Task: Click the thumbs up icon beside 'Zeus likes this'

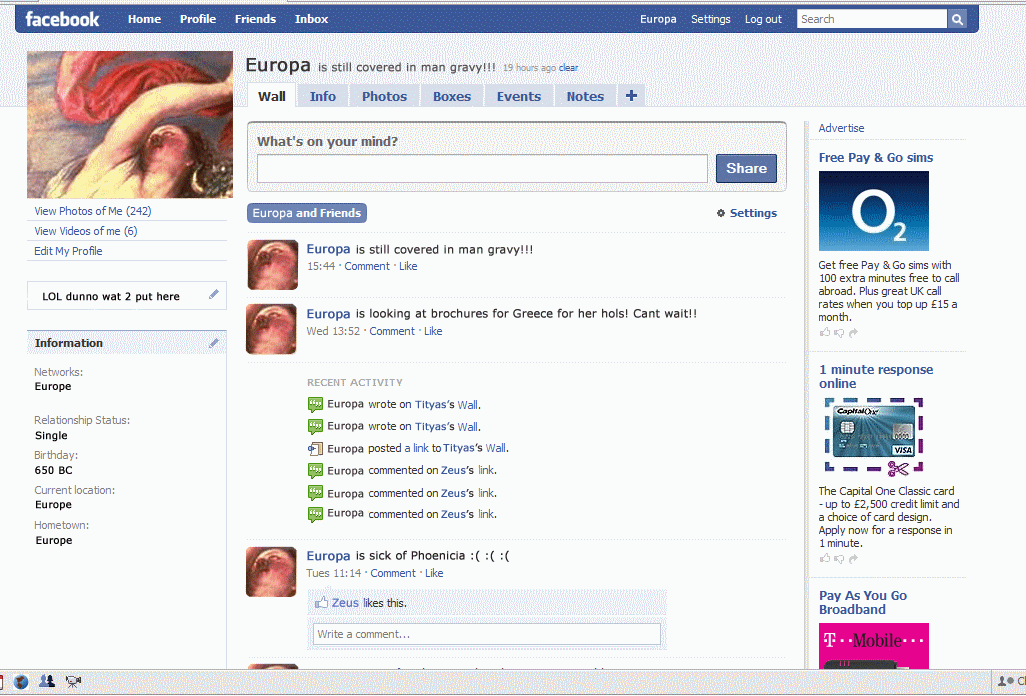Action: 321,602
